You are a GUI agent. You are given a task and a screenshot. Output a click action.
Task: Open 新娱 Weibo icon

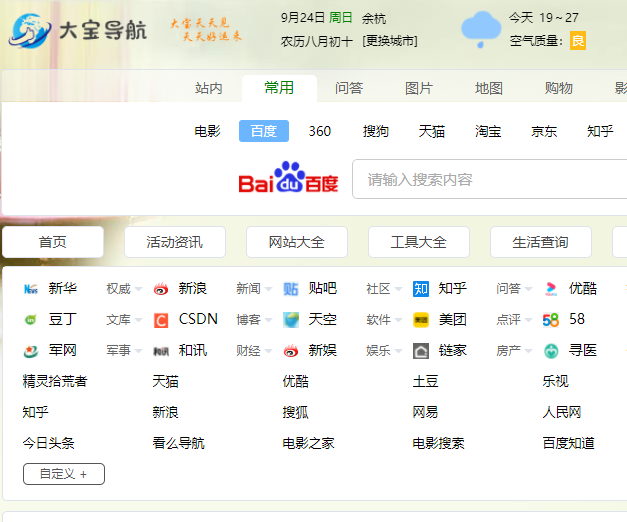pyautogui.click(x=291, y=351)
